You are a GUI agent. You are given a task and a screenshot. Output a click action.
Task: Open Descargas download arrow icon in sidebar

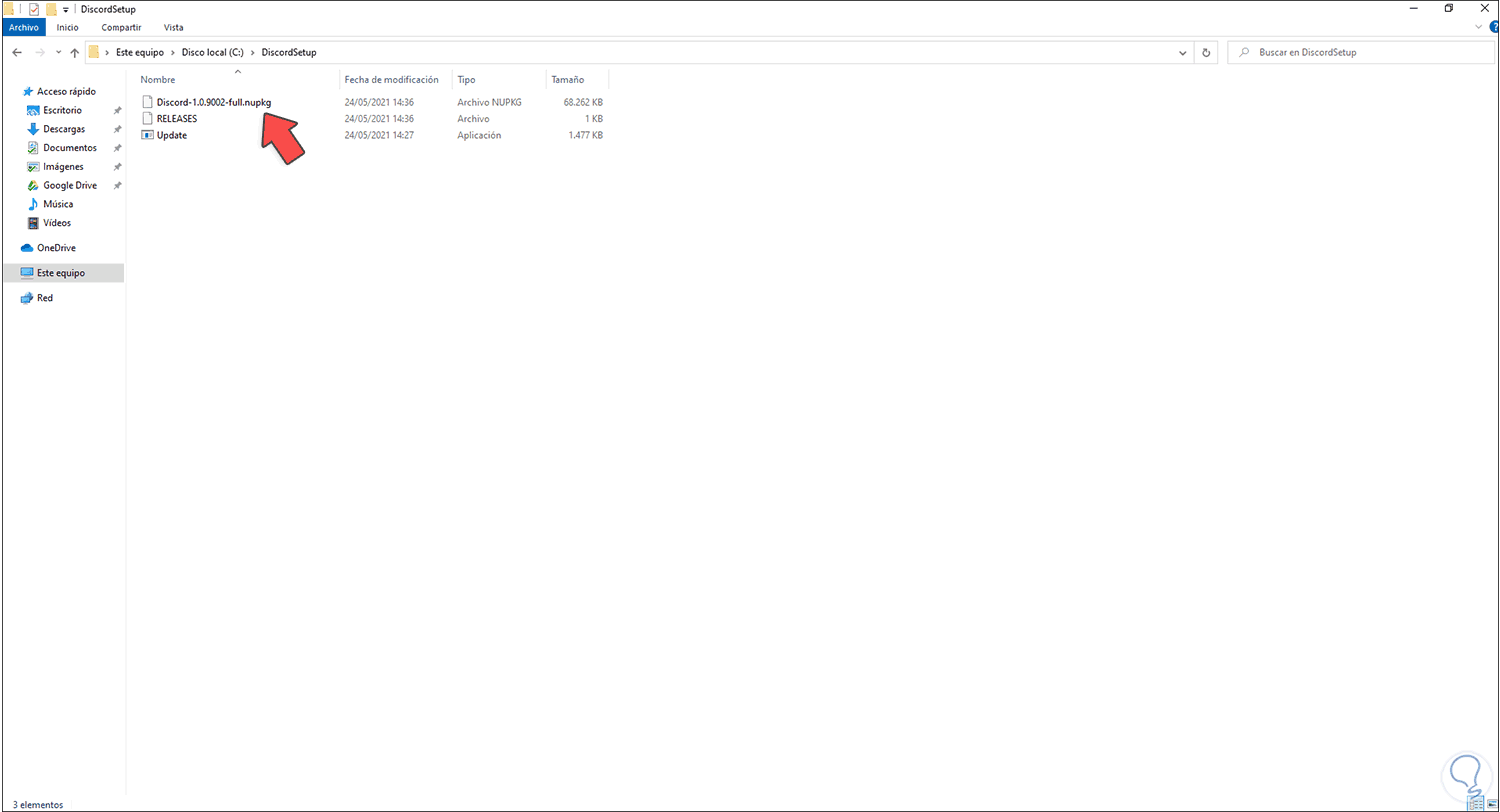33,129
